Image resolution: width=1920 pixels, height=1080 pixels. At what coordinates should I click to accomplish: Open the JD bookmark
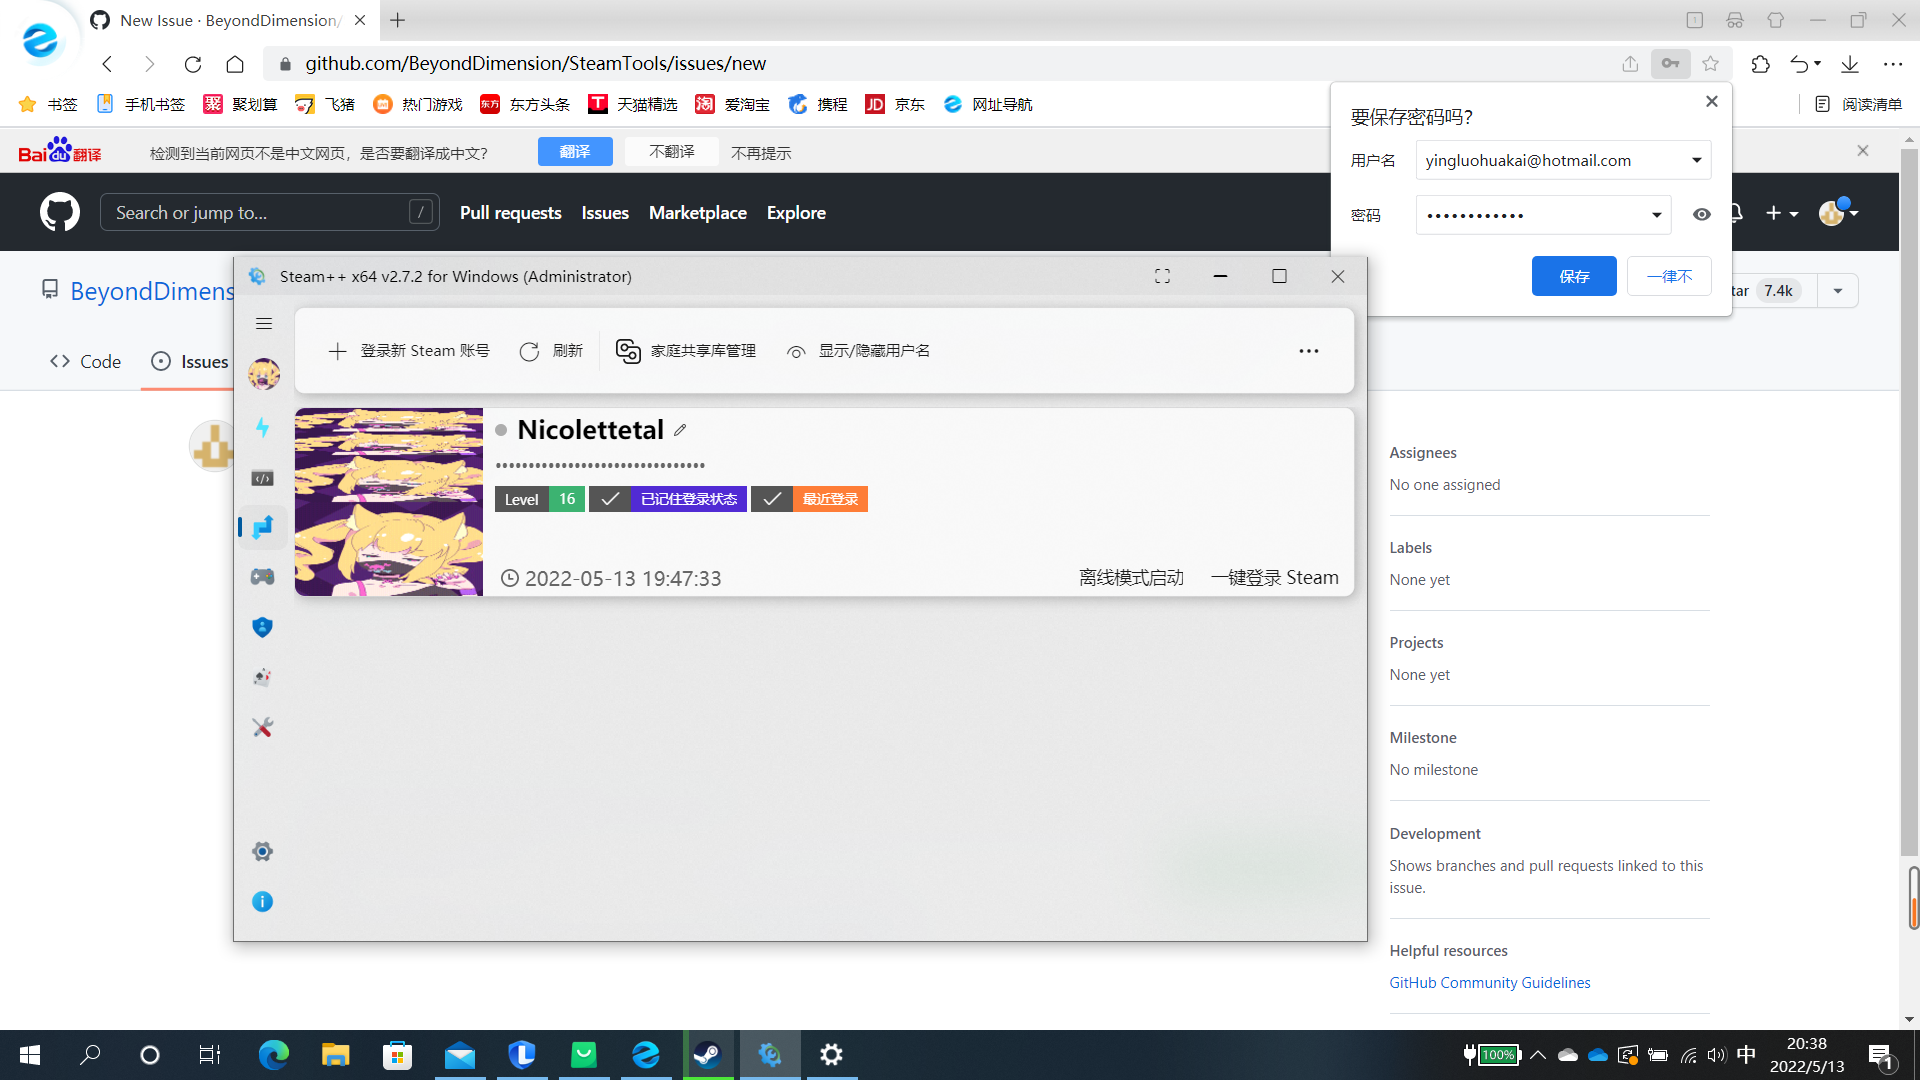click(x=895, y=104)
